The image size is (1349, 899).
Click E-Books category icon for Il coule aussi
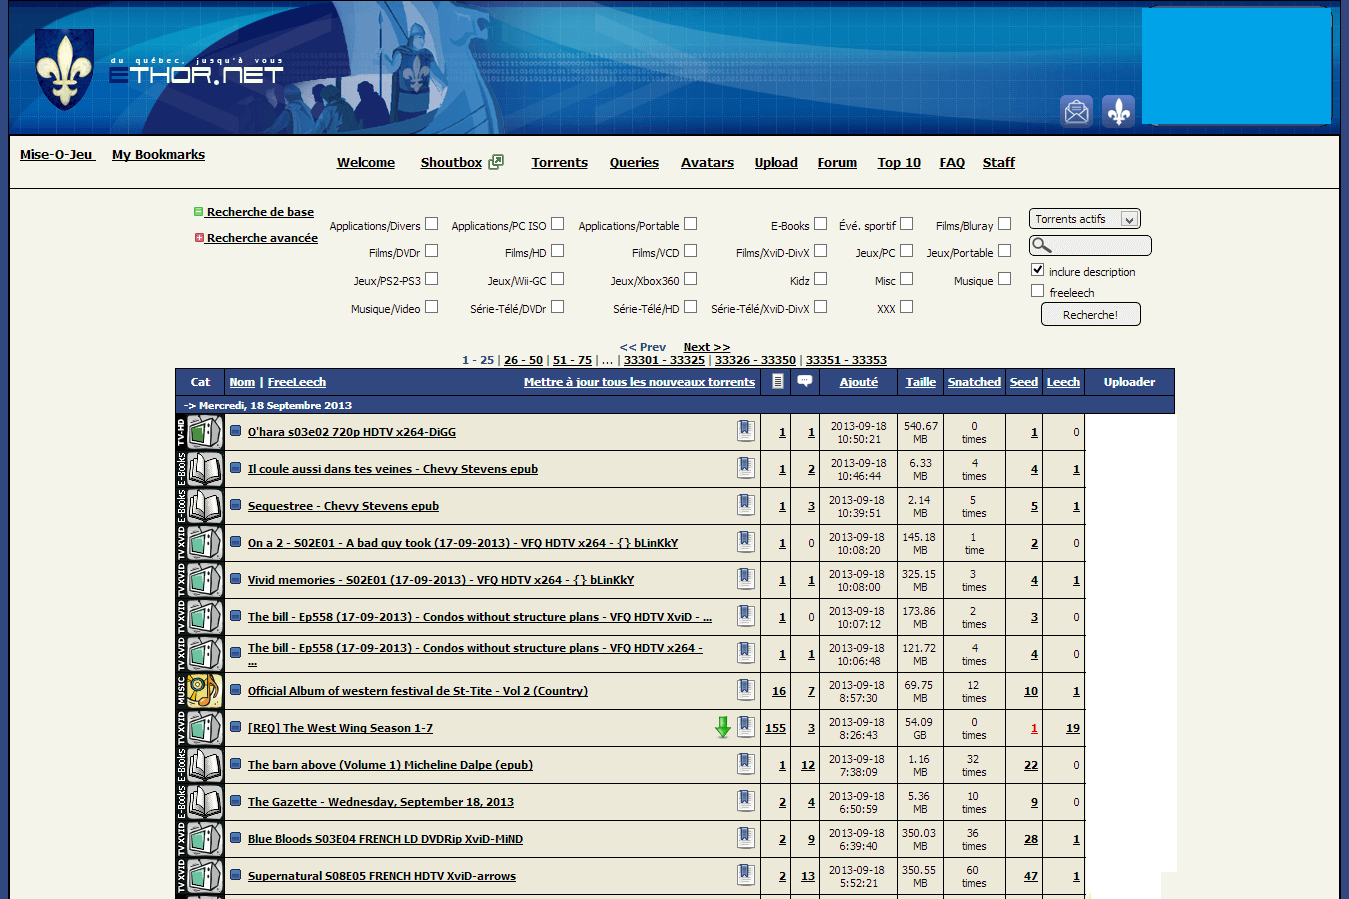(205, 469)
